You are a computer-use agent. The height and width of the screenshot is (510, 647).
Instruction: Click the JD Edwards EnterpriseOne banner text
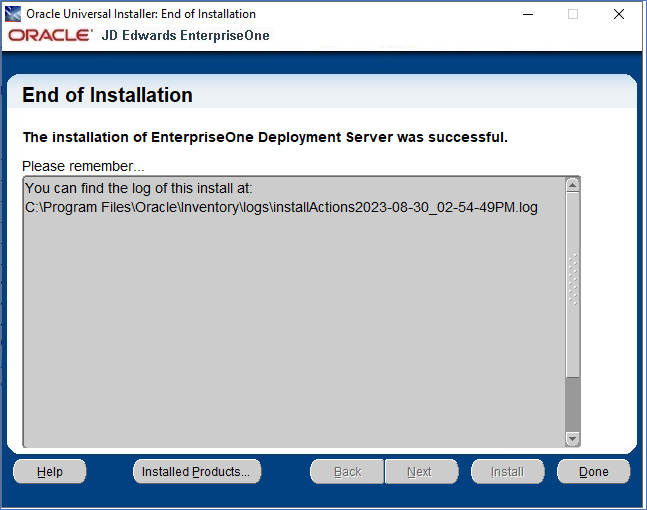(186, 35)
